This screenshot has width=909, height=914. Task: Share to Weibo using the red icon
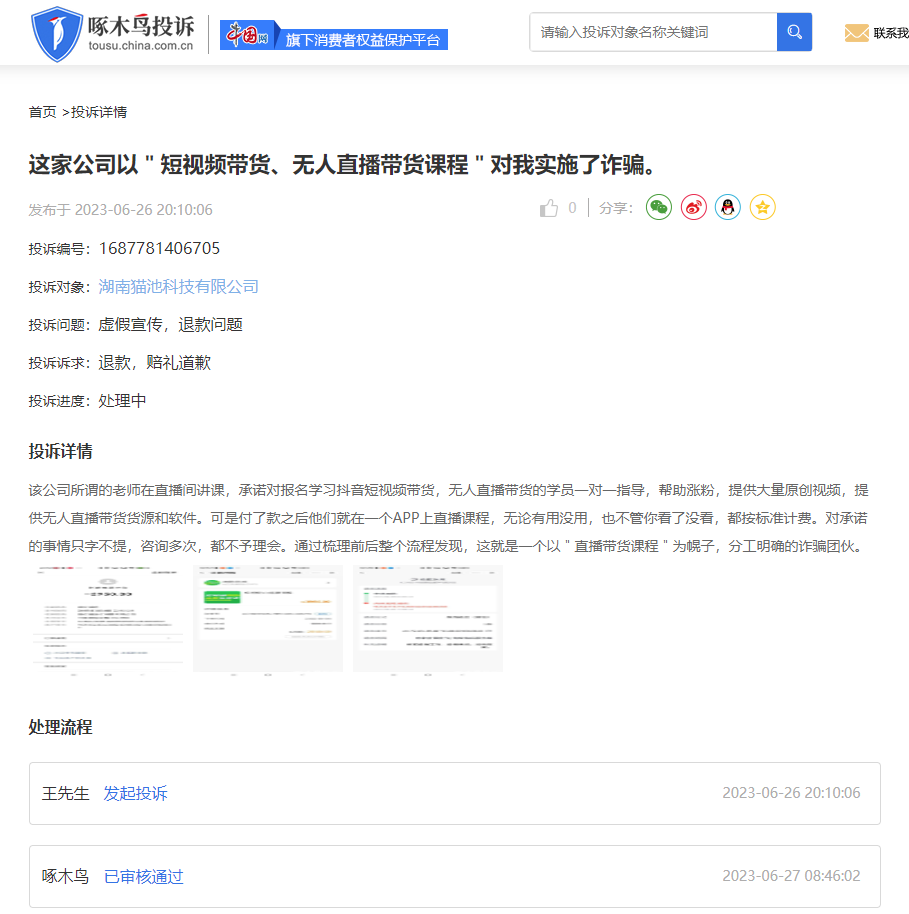coord(693,207)
